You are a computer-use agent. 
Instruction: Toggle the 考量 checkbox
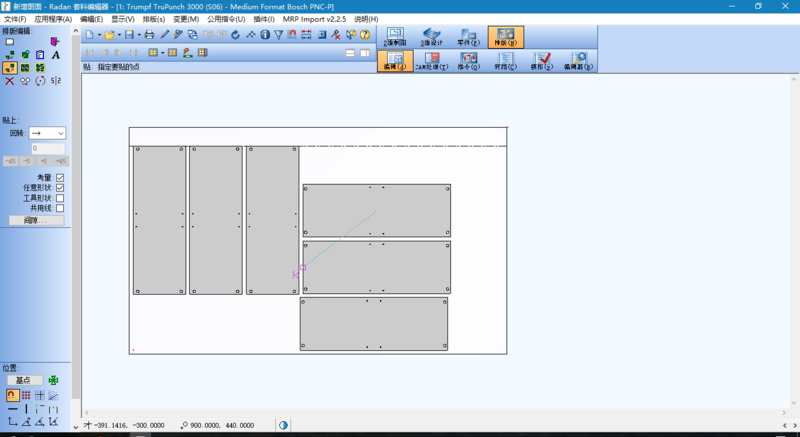click(60, 178)
